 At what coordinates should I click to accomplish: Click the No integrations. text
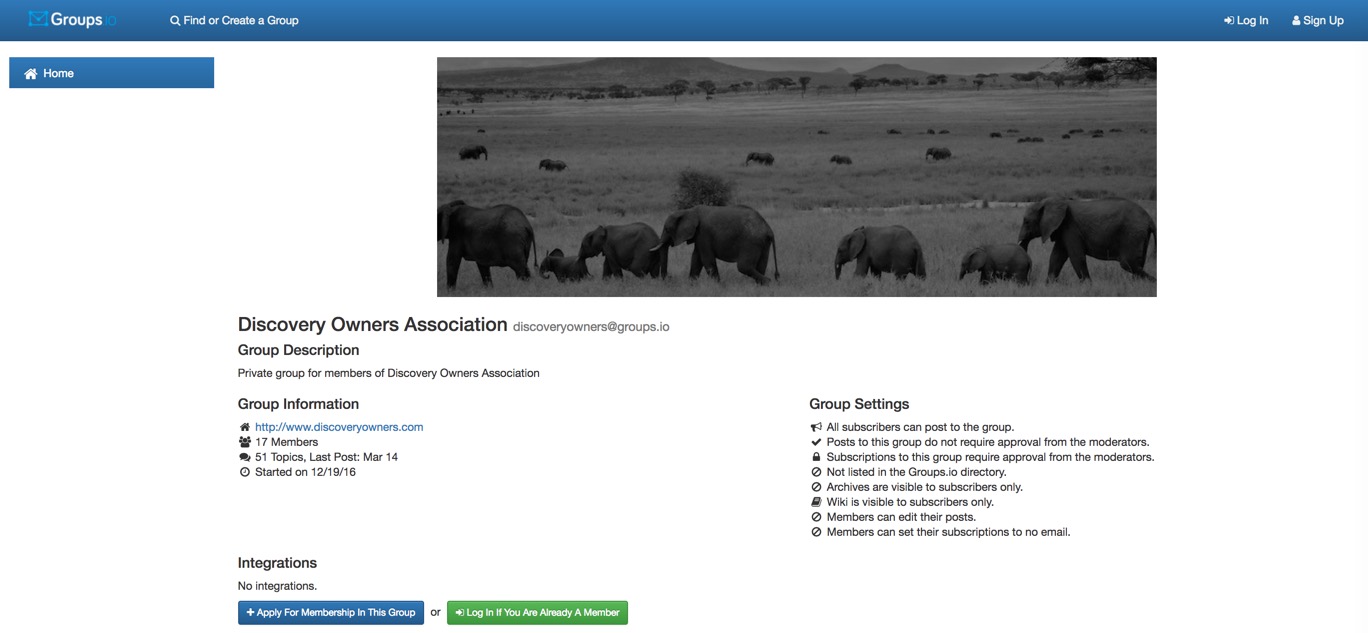[x=277, y=586]
